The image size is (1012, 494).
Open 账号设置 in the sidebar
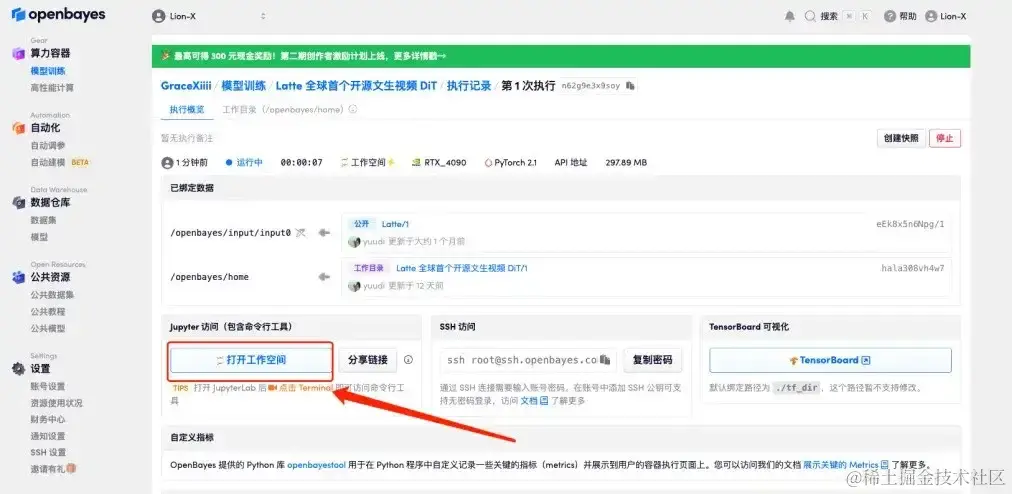click(x=48, y=386)
